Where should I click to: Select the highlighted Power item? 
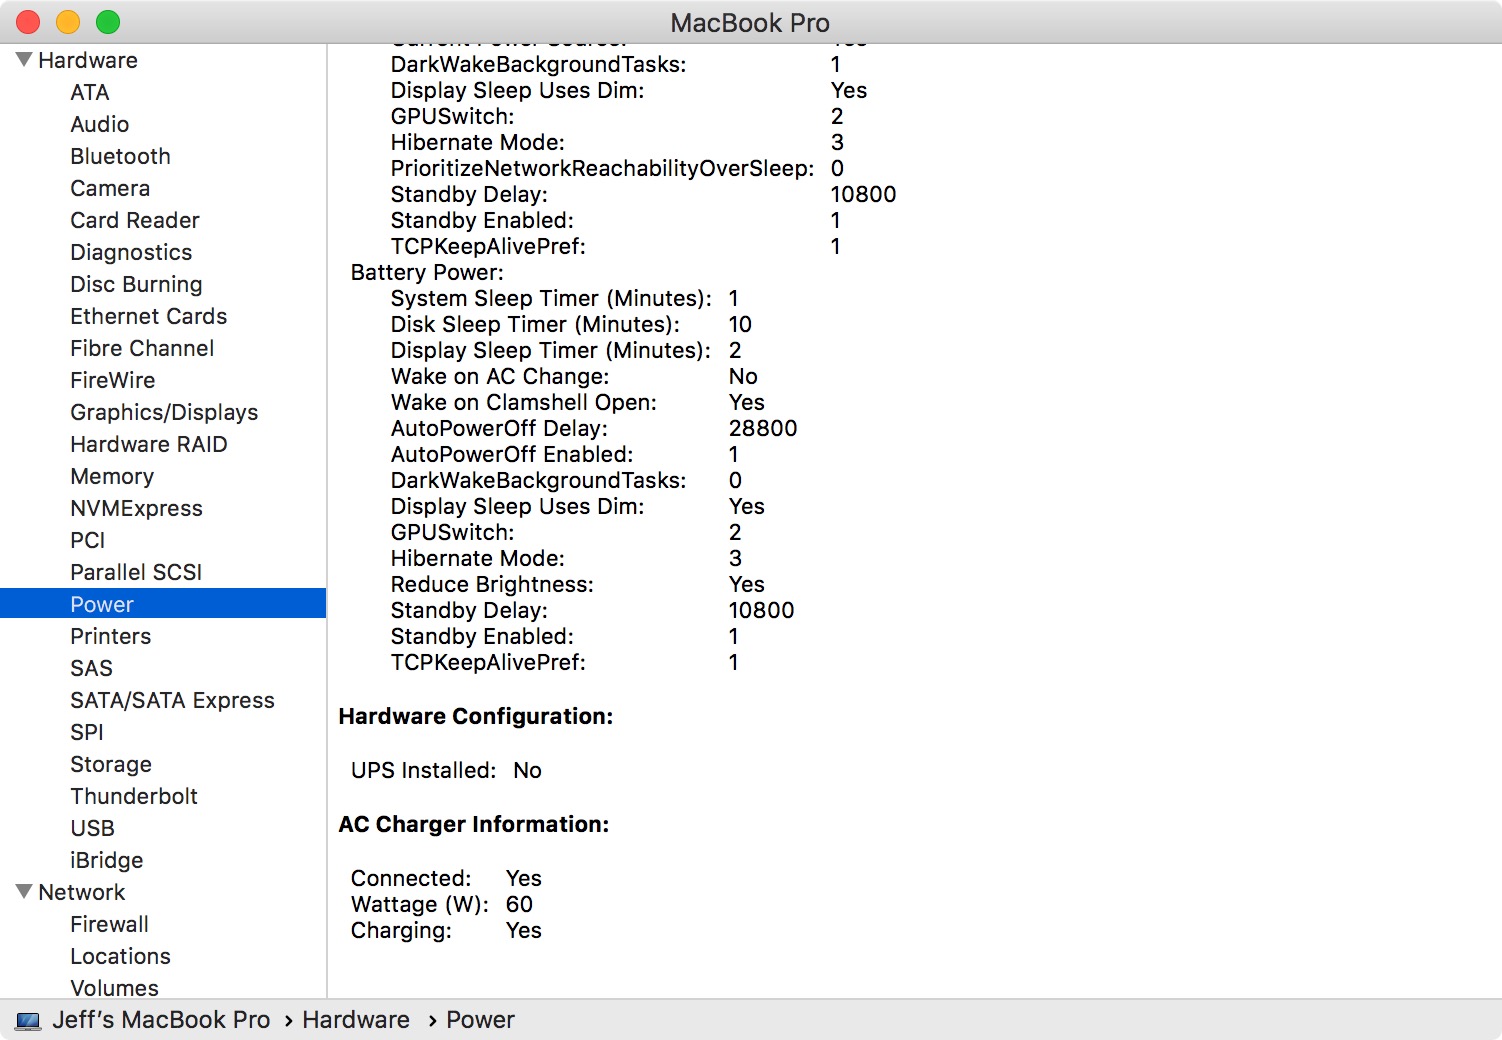click(x=102, y=604)
